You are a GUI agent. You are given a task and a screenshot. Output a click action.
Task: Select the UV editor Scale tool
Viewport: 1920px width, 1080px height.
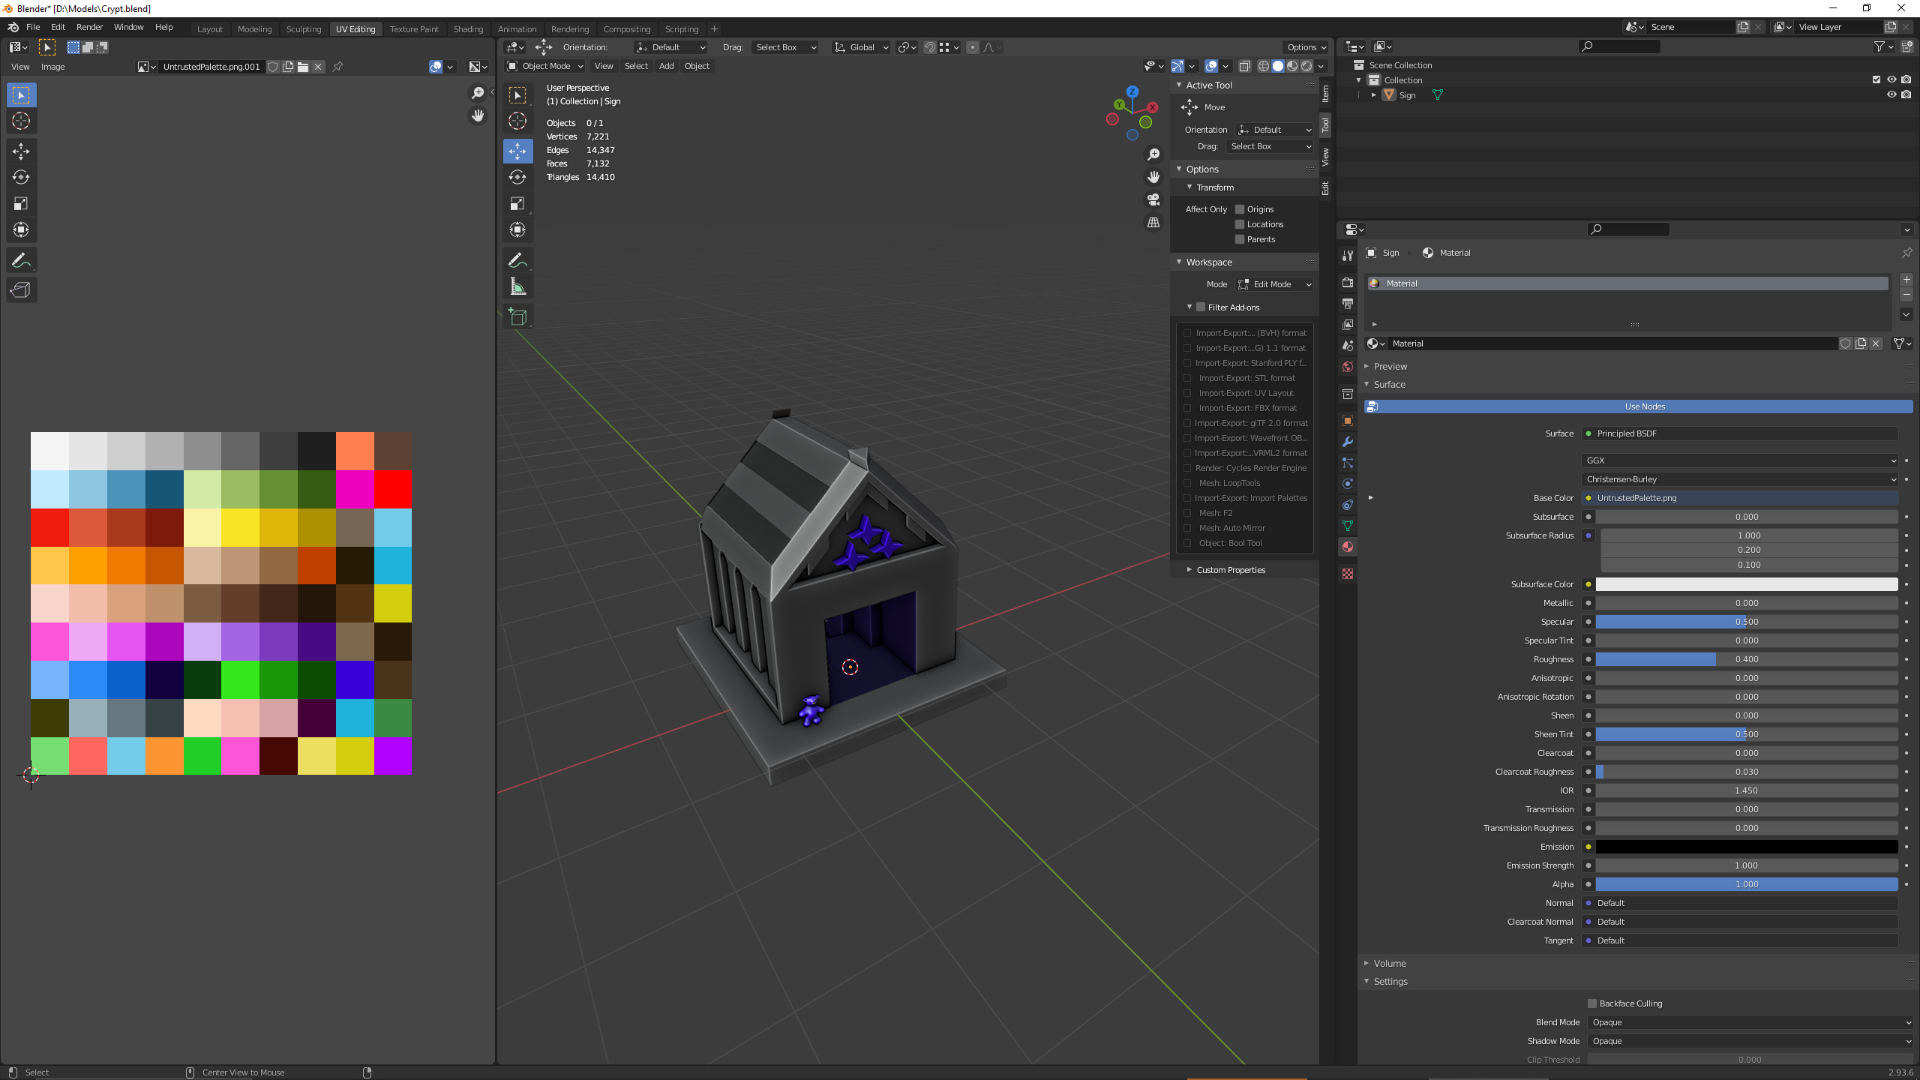(20, 203)
